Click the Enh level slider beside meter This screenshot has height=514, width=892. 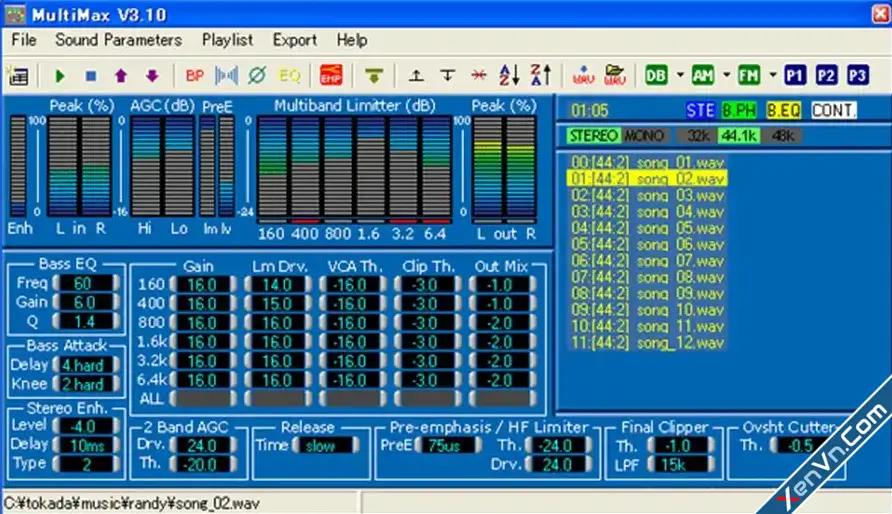point(38,165)
